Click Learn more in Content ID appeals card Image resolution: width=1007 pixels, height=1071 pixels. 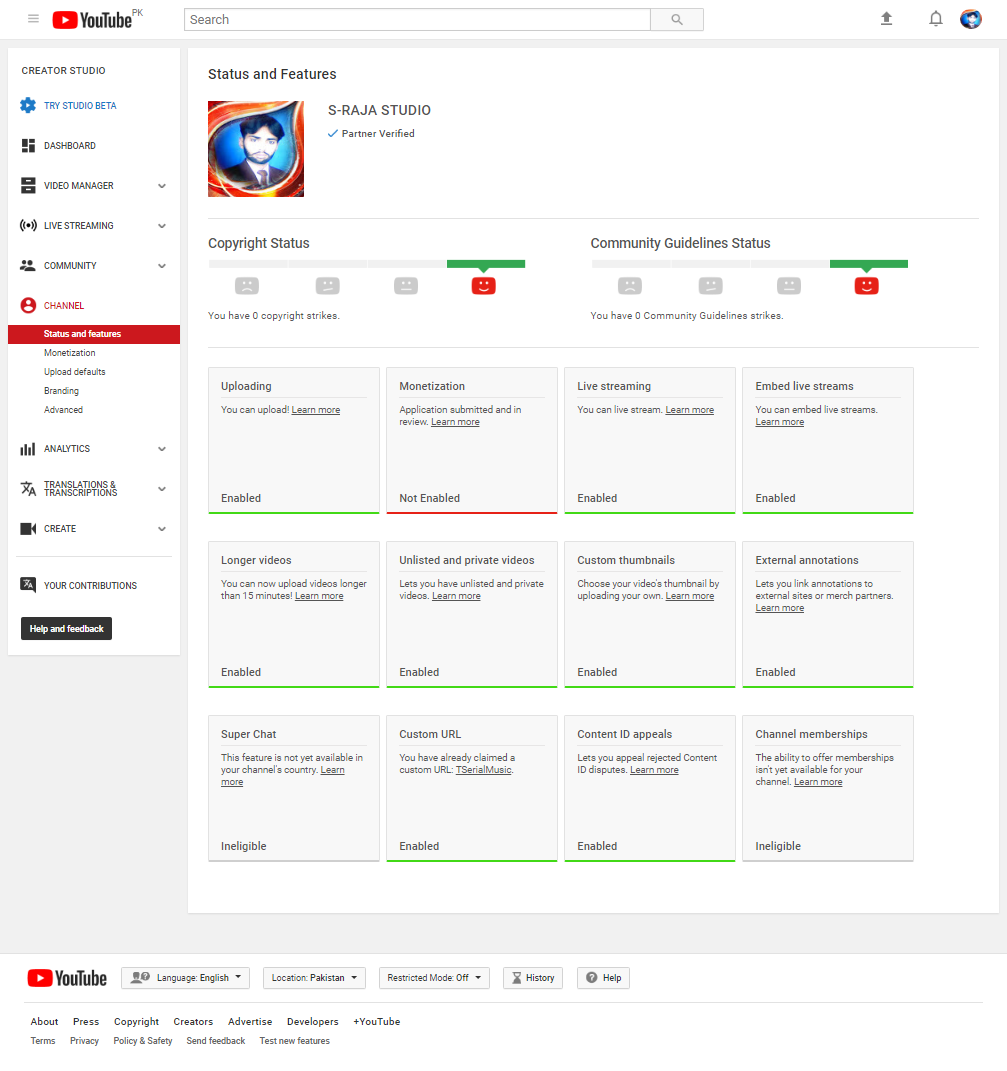[x=654, y=770]
